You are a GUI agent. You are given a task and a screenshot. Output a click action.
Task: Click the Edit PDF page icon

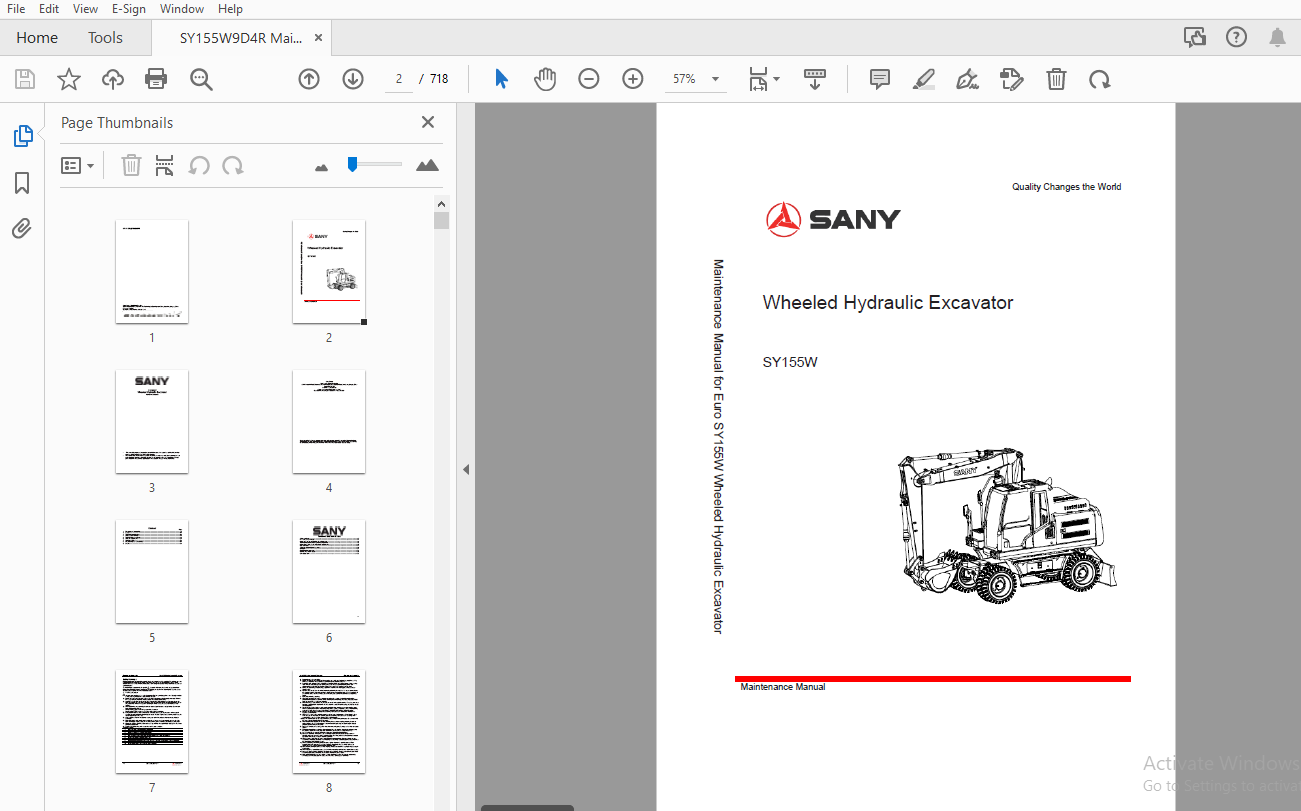pos(1012,79)
